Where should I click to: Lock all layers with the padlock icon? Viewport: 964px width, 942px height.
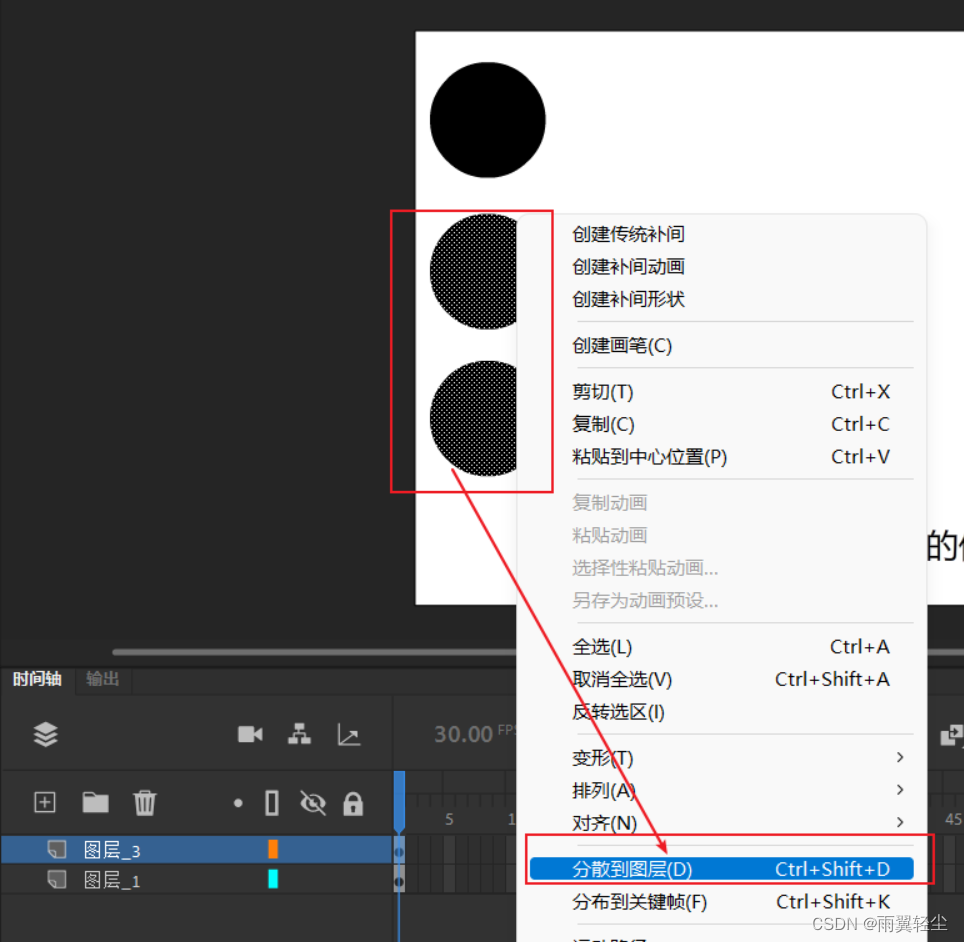(x=353, y=804)
